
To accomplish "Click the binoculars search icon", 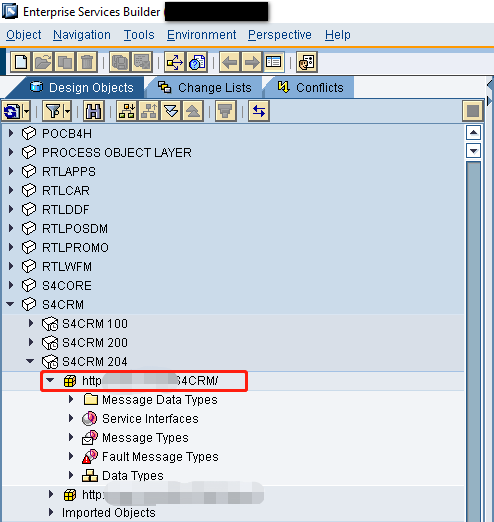I will [93, 111].
